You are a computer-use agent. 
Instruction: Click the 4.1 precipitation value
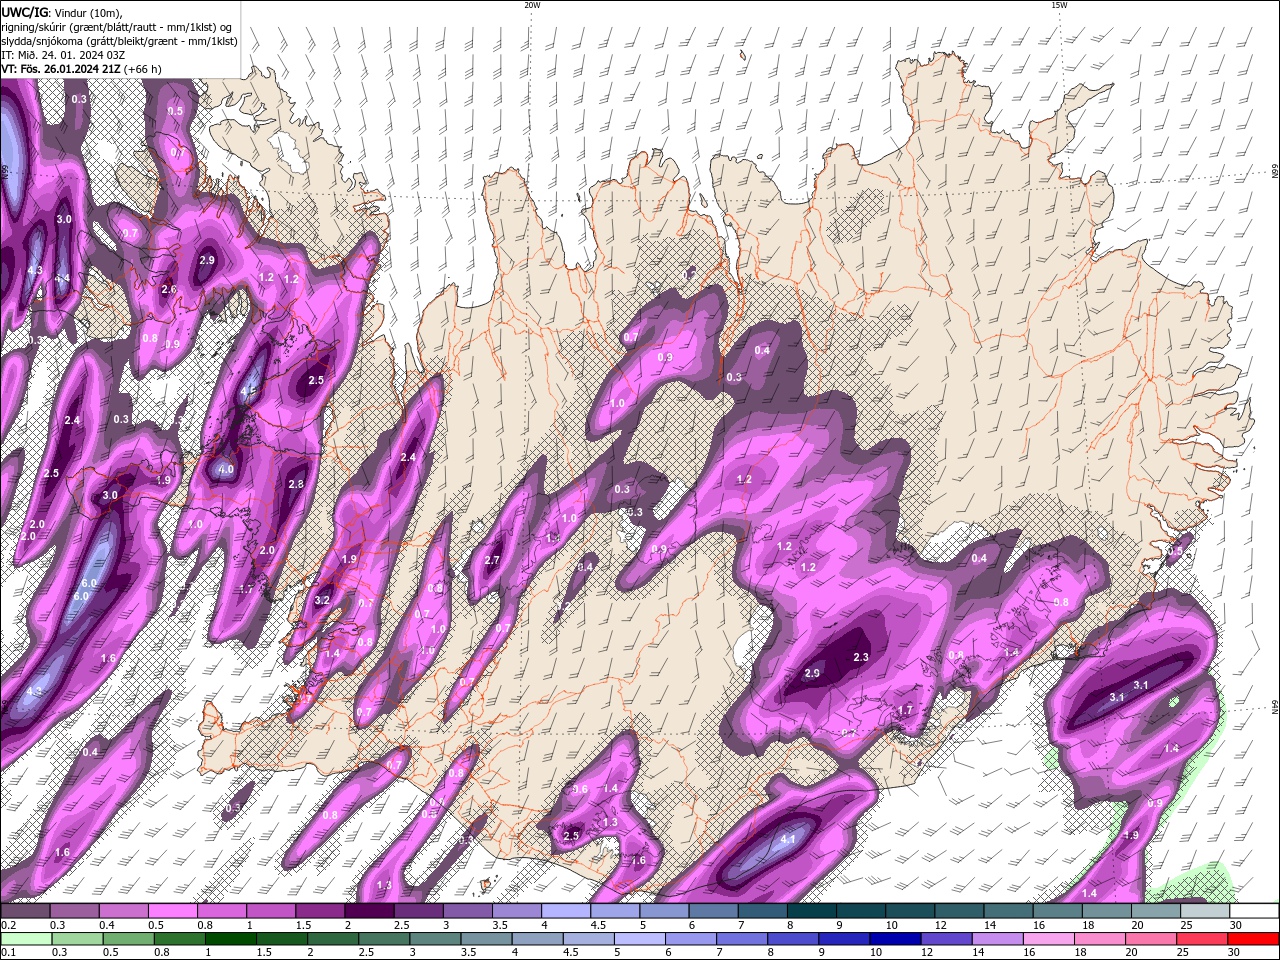click(788, 839)
